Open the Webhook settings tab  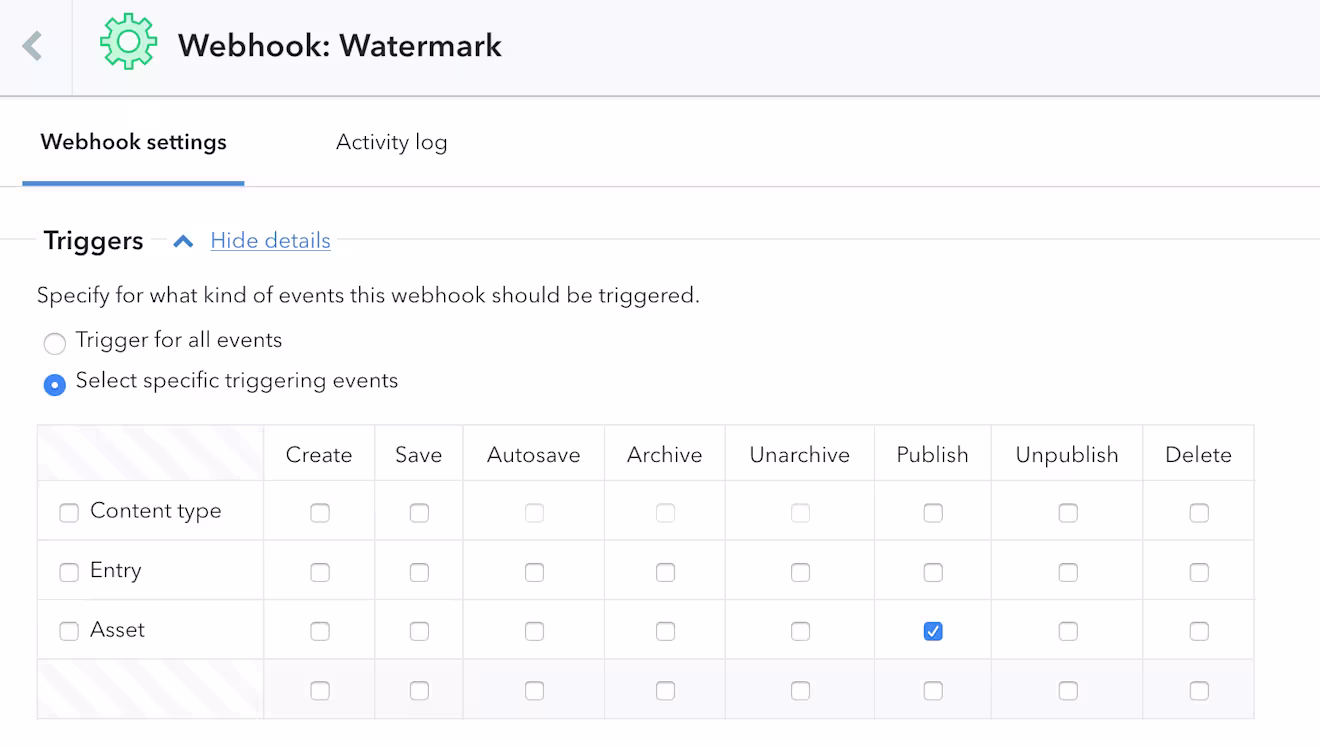133,142
